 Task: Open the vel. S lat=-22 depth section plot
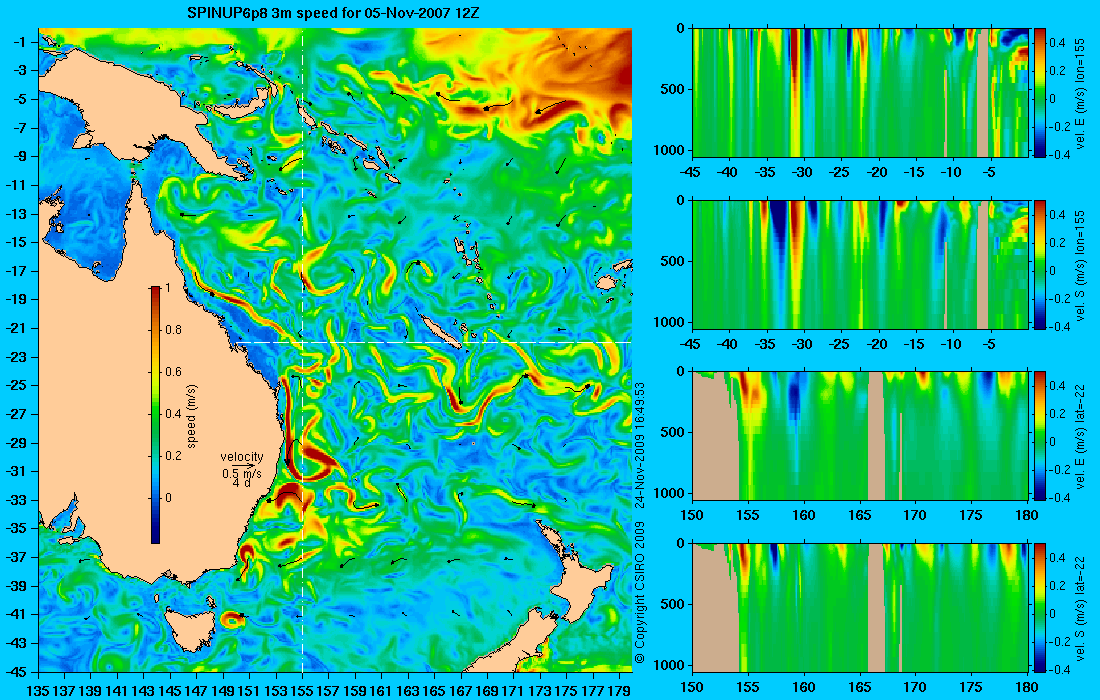point(859,607)
